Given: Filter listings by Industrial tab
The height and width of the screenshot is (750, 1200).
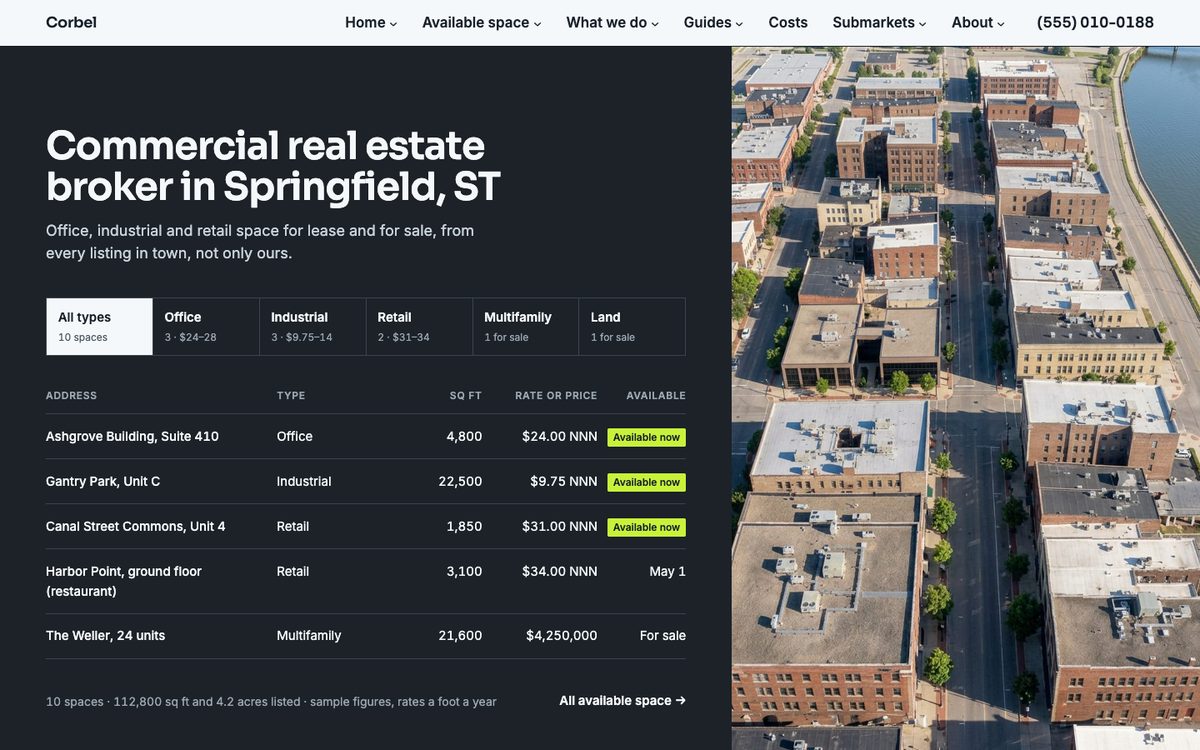Looking at the screenshot, I should click(313, 326).
